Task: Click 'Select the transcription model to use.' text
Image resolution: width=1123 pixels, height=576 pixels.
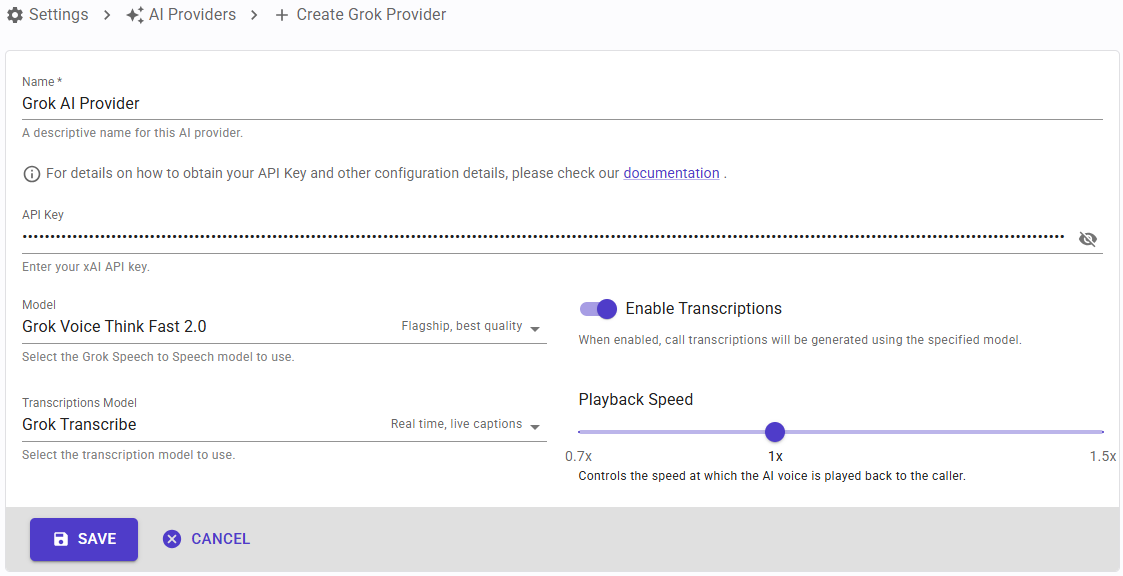Action: 128,455
